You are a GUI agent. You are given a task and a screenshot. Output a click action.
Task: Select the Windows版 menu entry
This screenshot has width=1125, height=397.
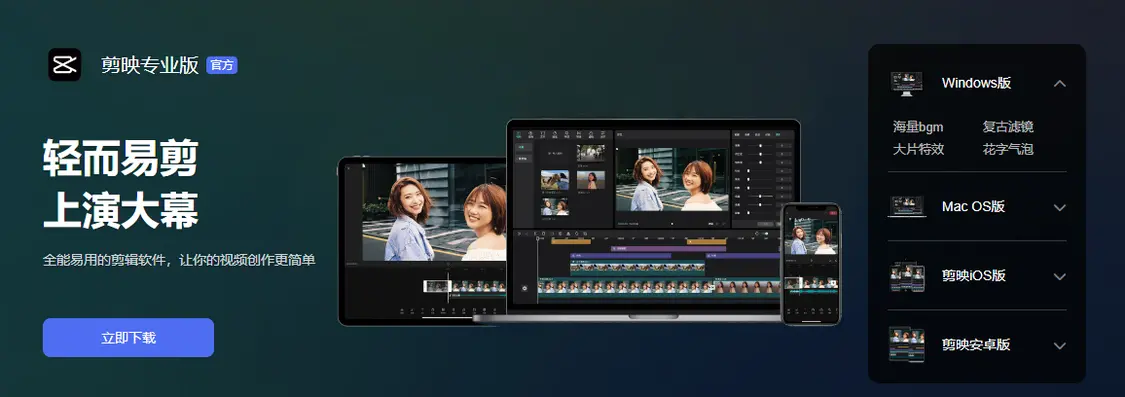tap(977, 83)
